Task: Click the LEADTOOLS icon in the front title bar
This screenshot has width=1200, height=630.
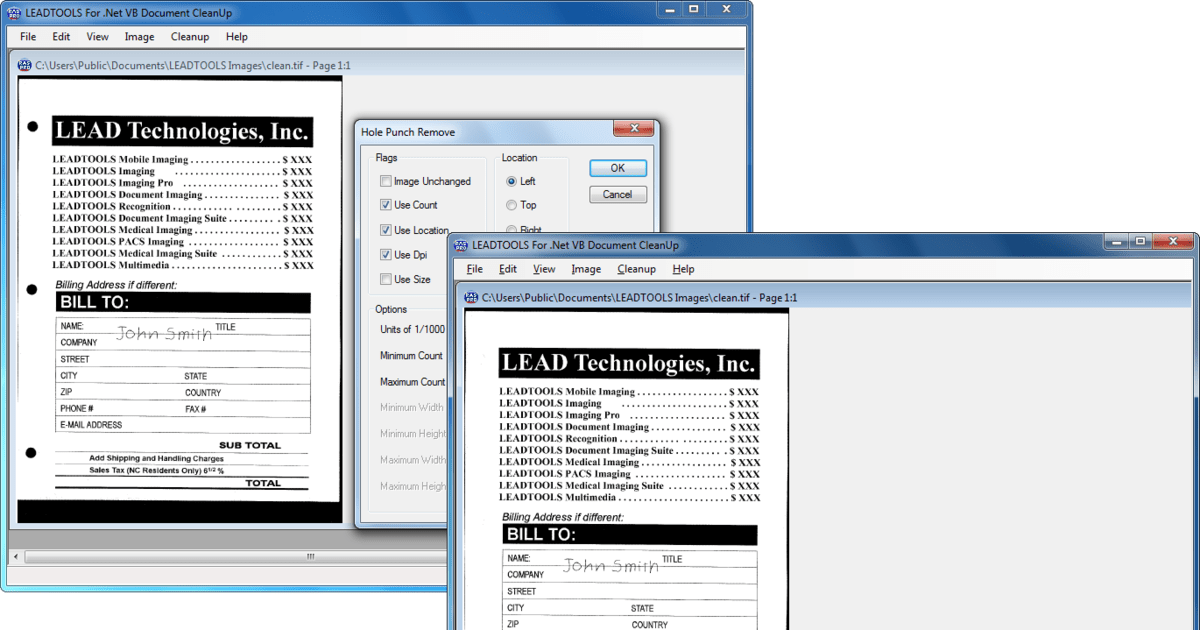Action: coord(463,244)
